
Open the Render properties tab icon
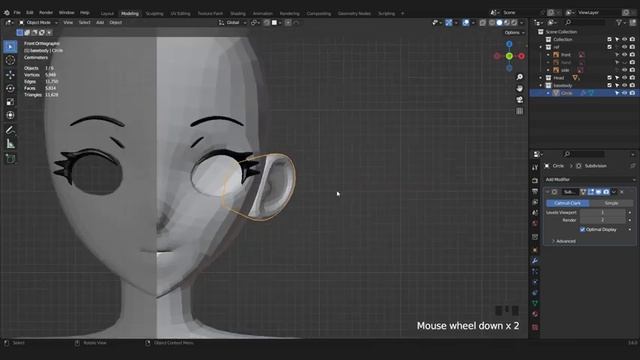coord(535,180)
